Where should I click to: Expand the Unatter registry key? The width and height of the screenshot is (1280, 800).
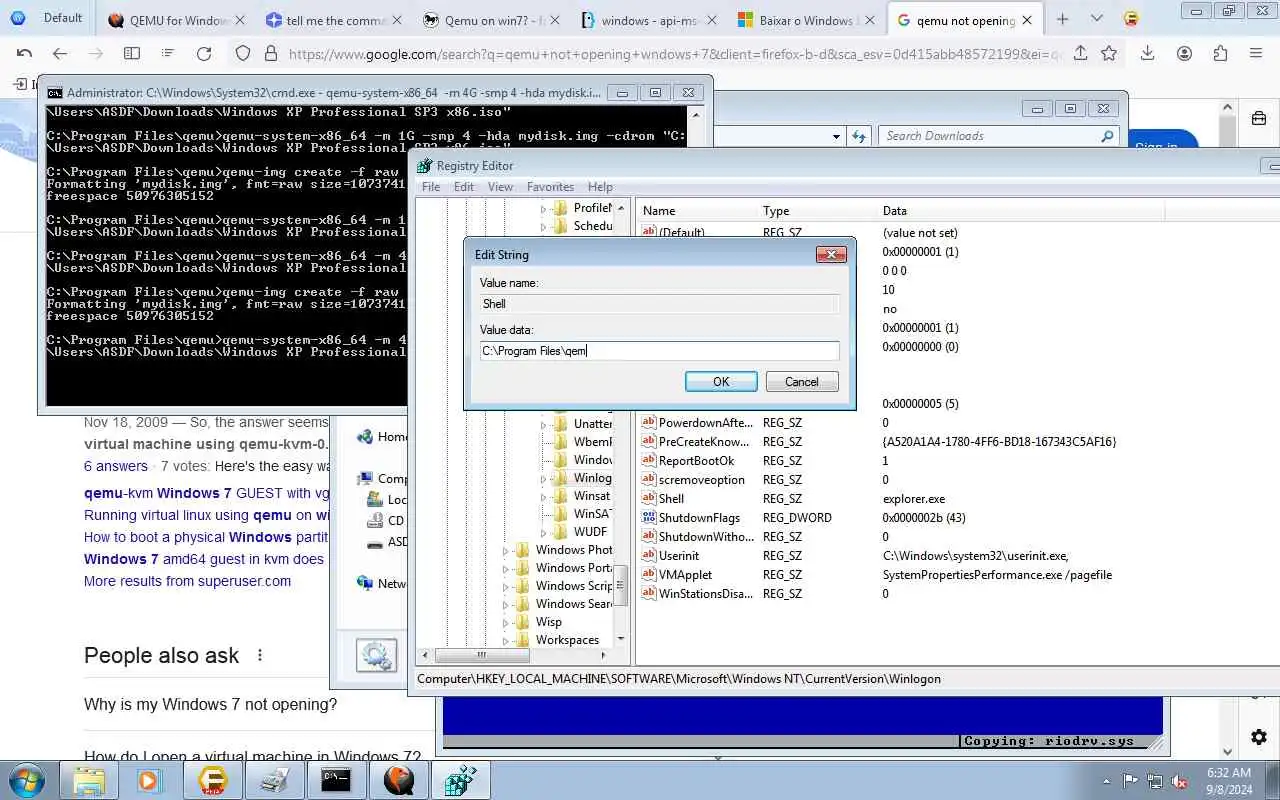[544, 425]
